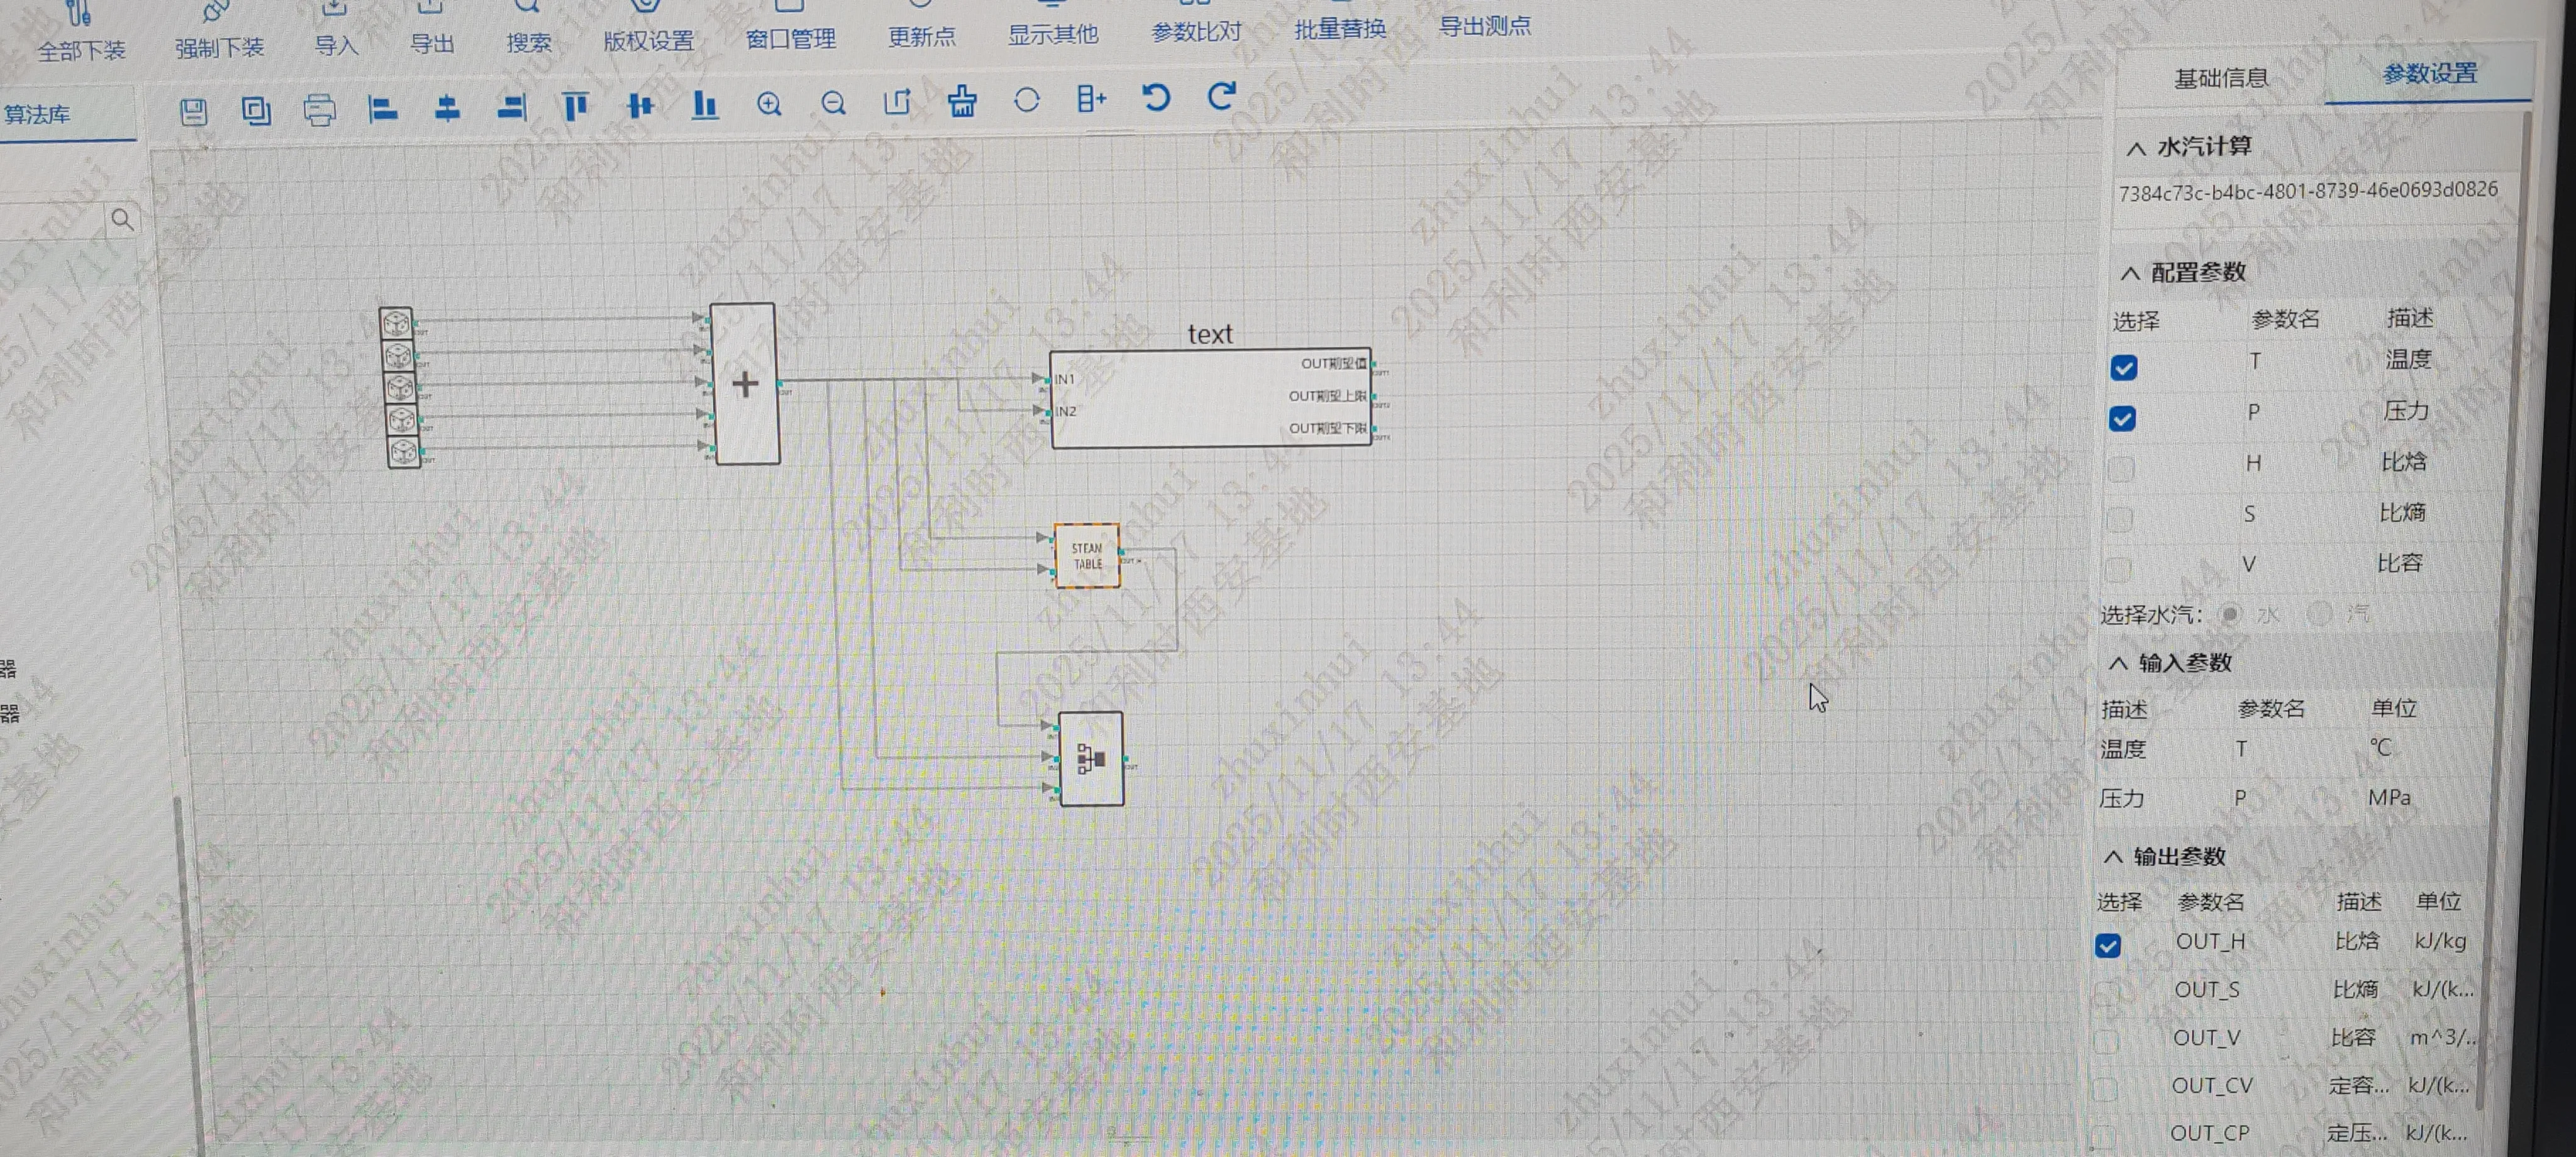Uncheck the T 温度 parameter checkbox

pos(2123,368)
